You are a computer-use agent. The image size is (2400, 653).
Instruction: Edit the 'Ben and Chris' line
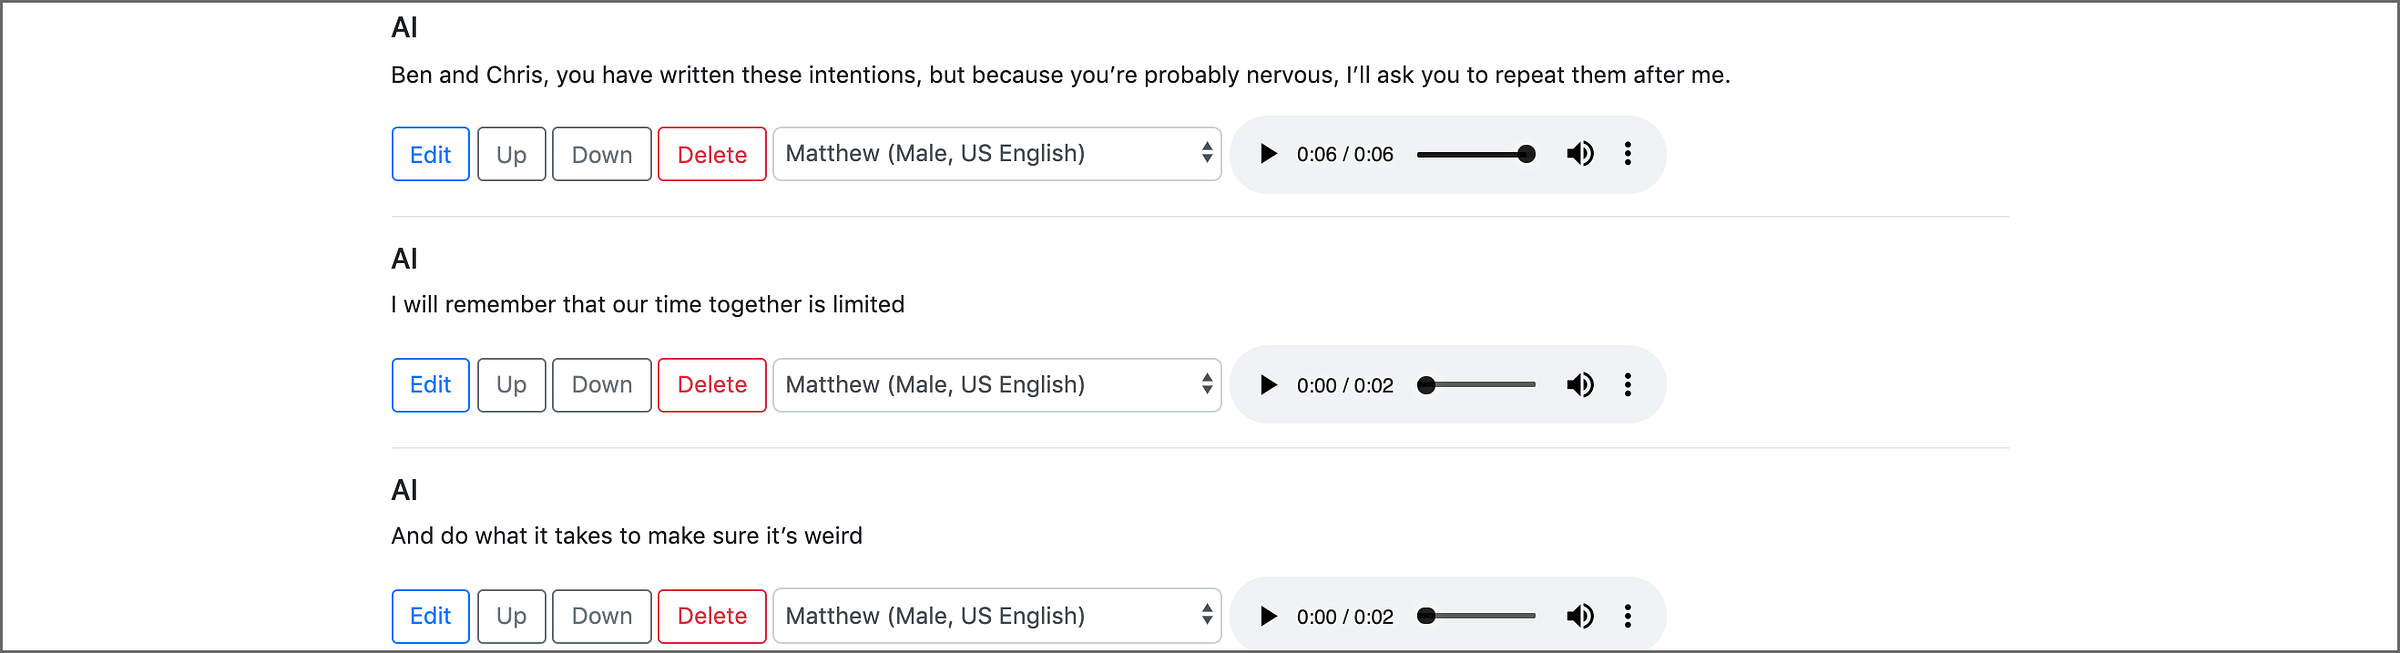pos(430,154)
